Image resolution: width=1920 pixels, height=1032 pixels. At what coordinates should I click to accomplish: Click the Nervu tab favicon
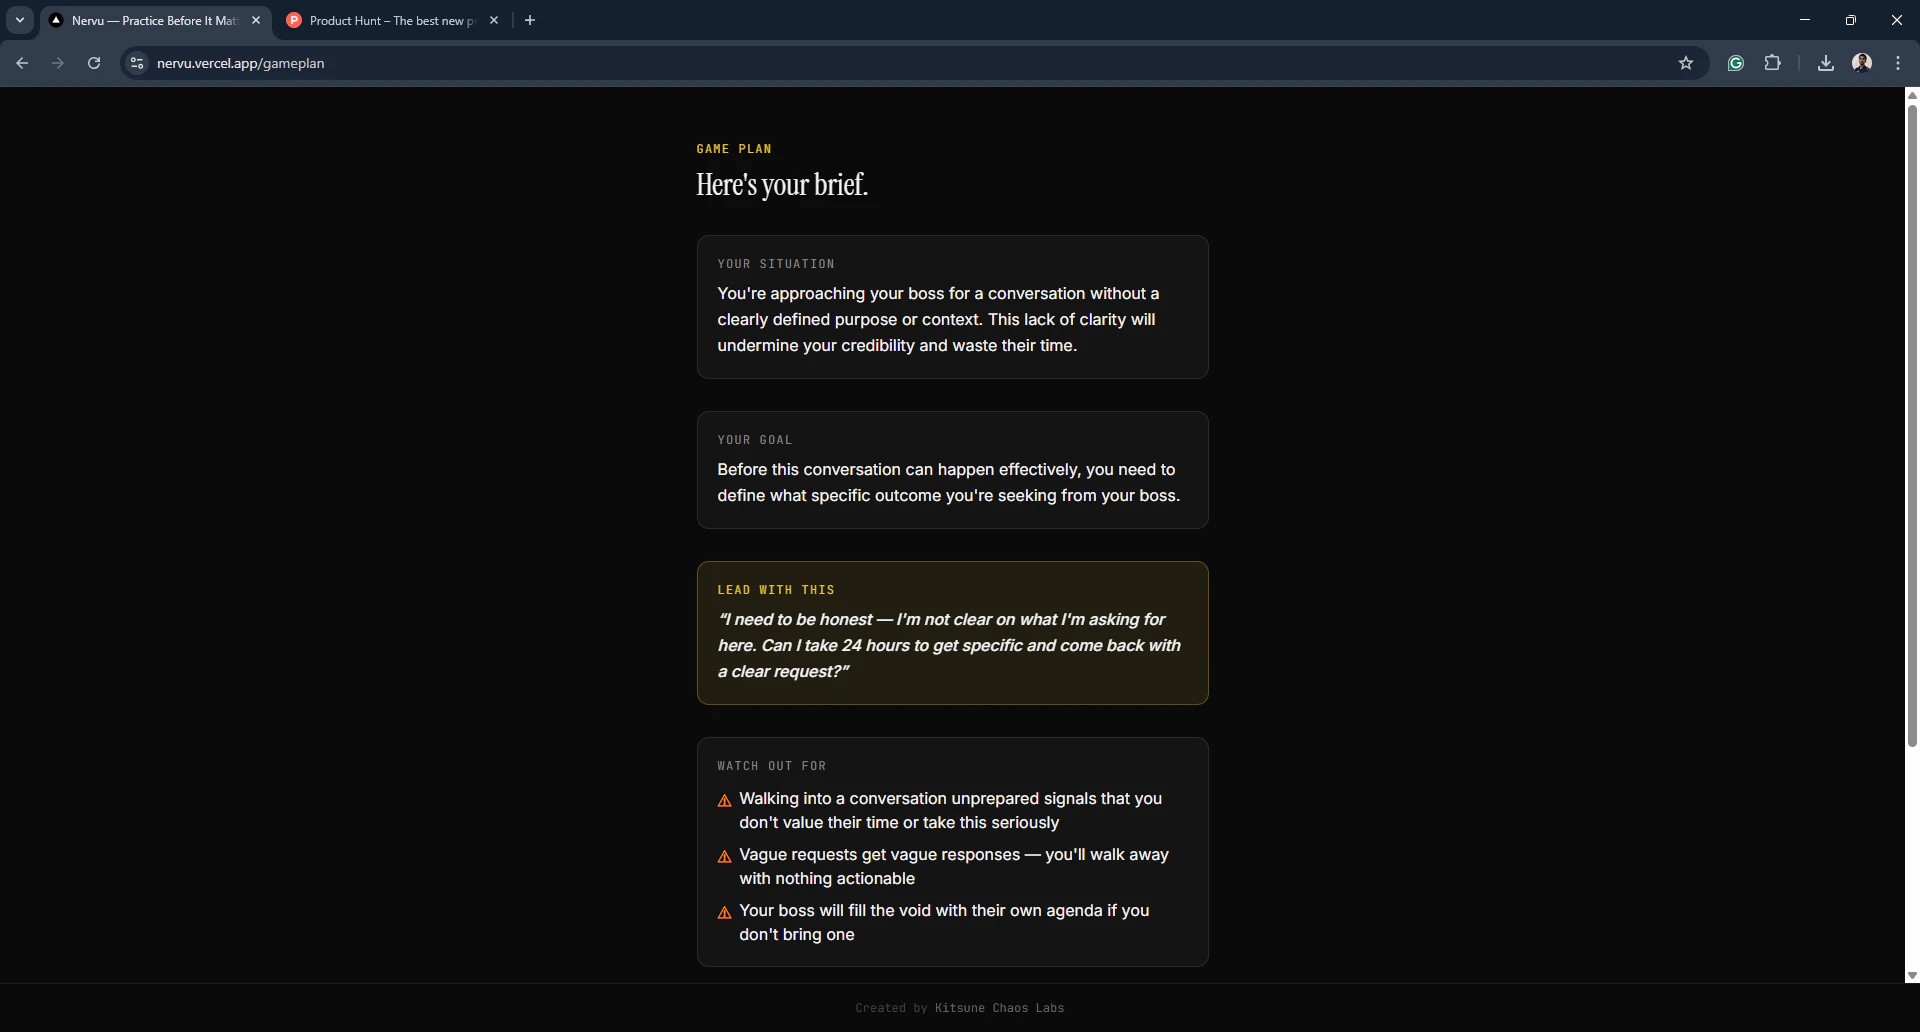pyautogui.click(x=56, y=20)
